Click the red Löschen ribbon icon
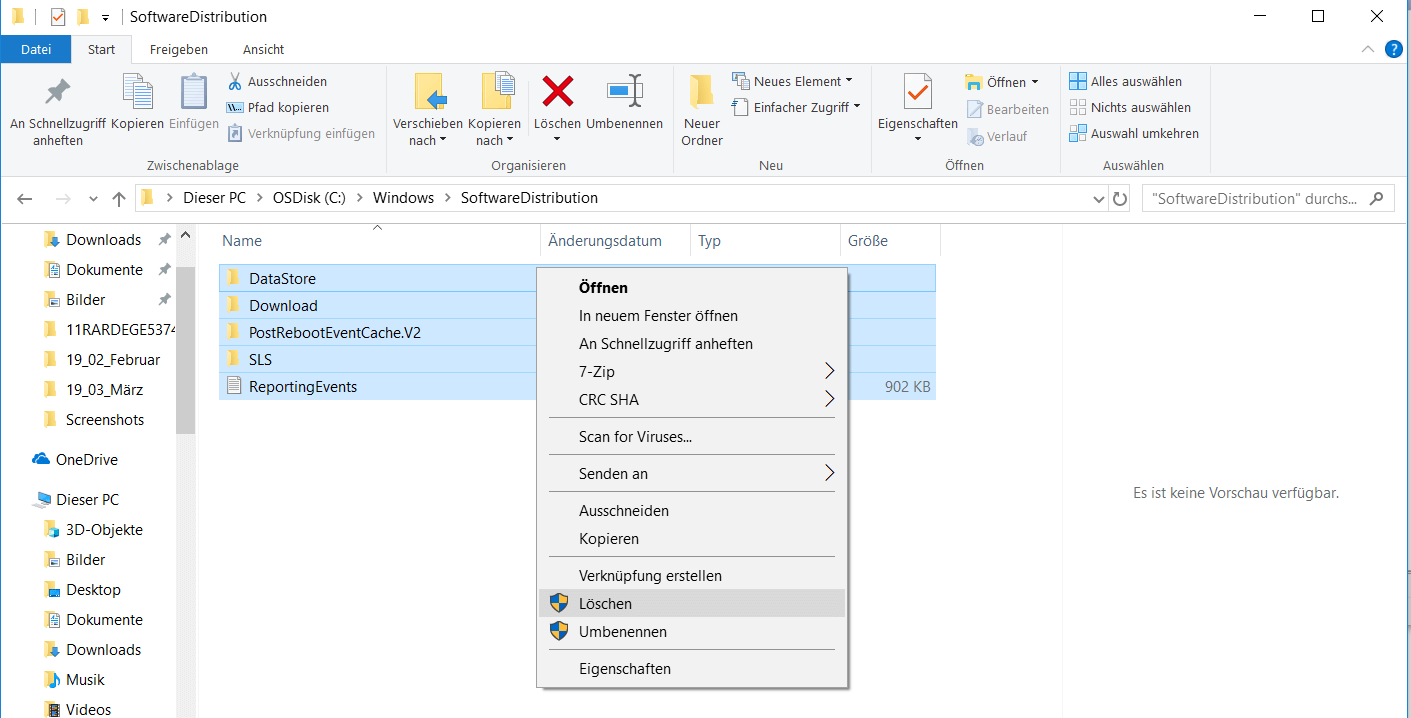 tap(557, 102)
